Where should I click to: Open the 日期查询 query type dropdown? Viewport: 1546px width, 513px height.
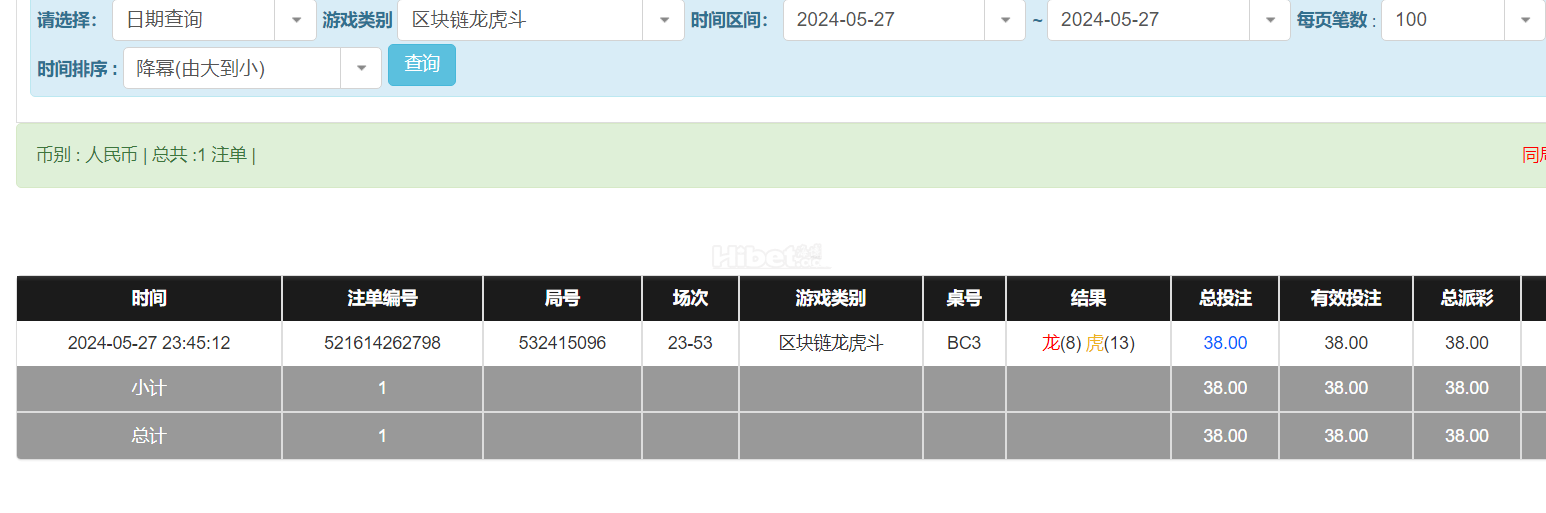coord(214,19)
